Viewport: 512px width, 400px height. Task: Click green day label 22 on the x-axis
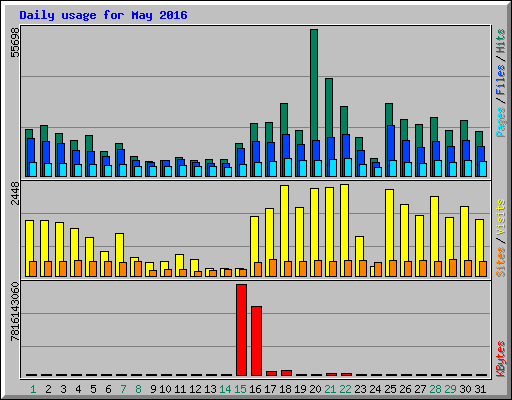(x=345, y=389)
